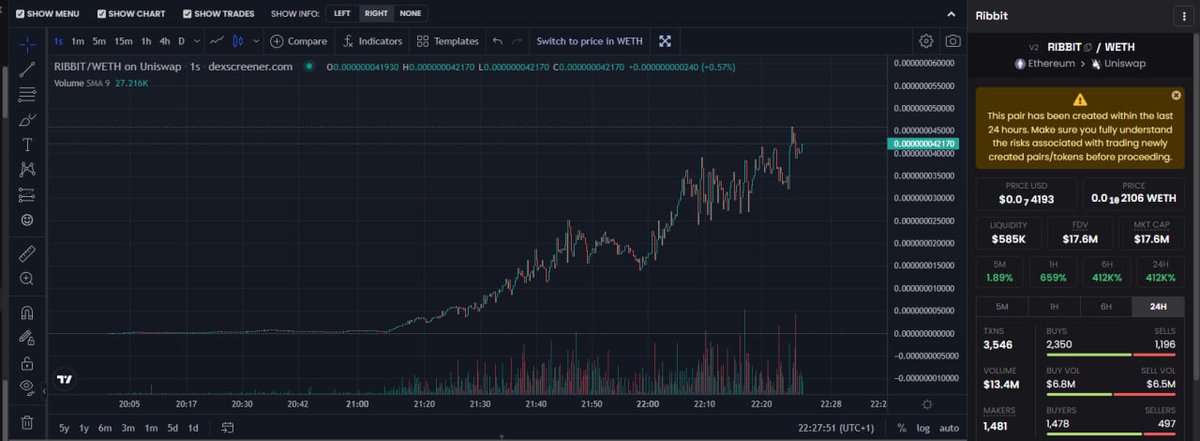
Task: Select the trend line drawing tool
Action: 28,68
